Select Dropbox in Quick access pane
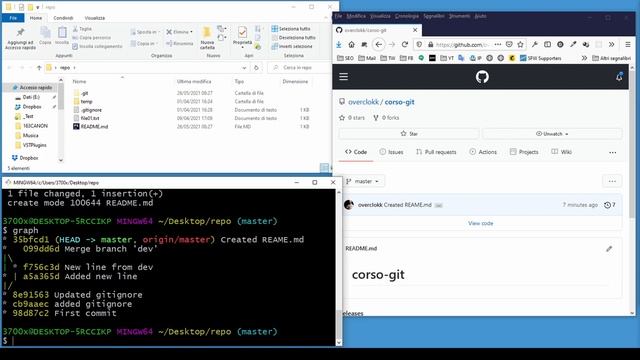The width and height of the screenshot is (640, 360). 32,107
